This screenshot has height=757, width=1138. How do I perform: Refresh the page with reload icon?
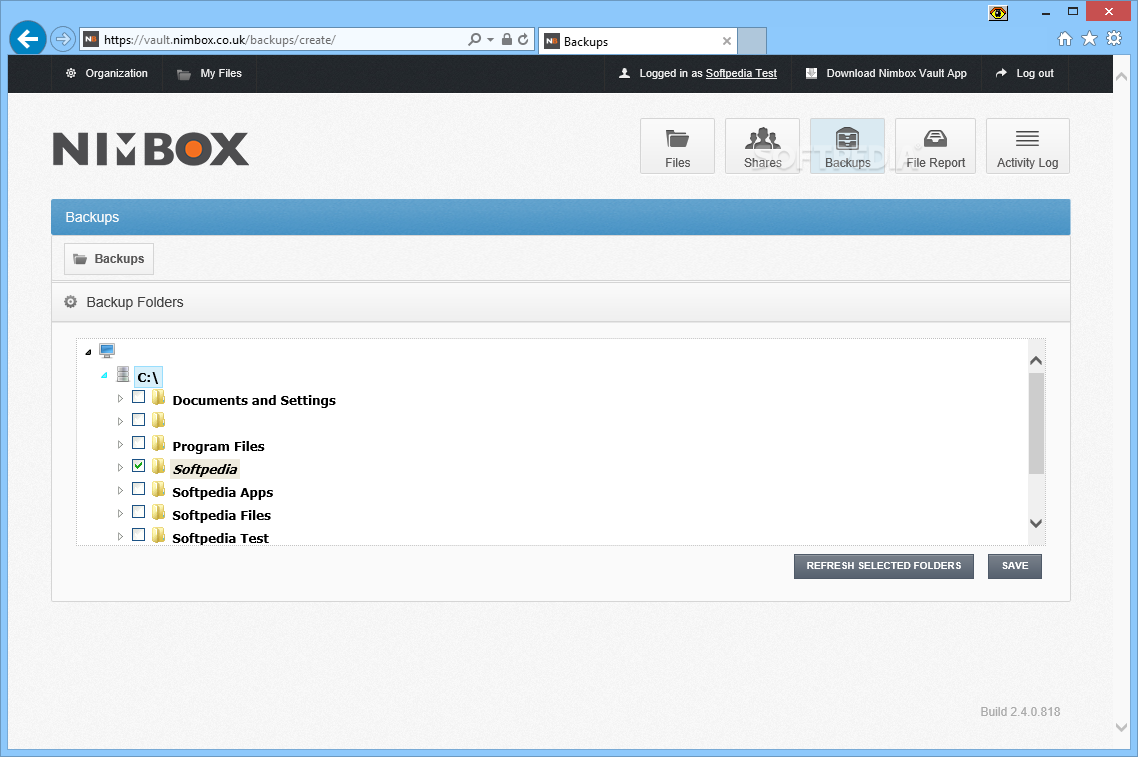pos(523,39)
